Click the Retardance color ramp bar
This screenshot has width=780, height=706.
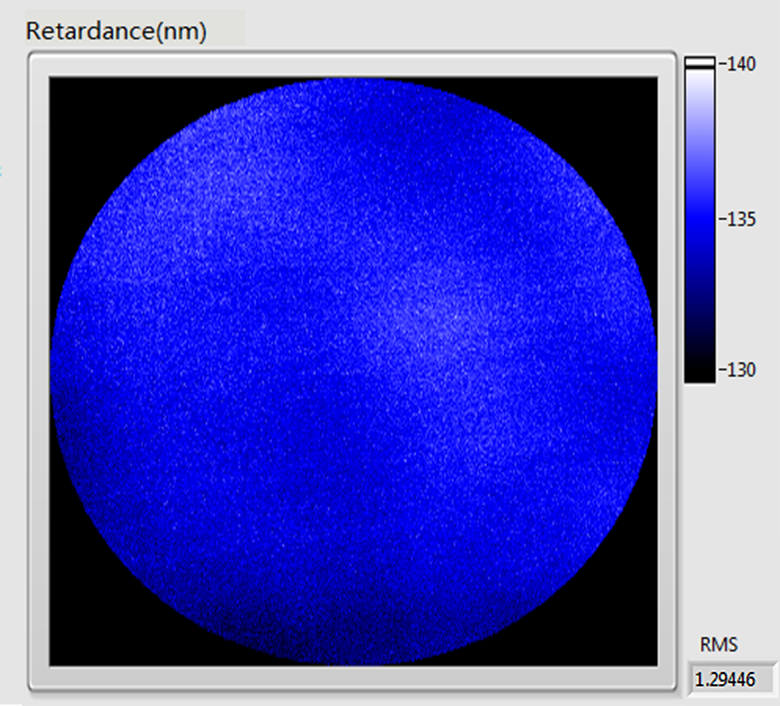tap(699, 219)
